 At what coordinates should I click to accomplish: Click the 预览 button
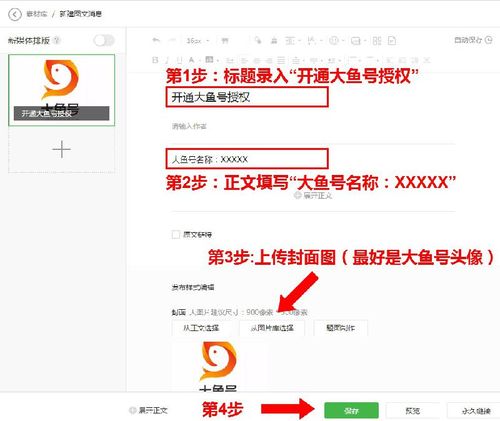coord(413,411)
